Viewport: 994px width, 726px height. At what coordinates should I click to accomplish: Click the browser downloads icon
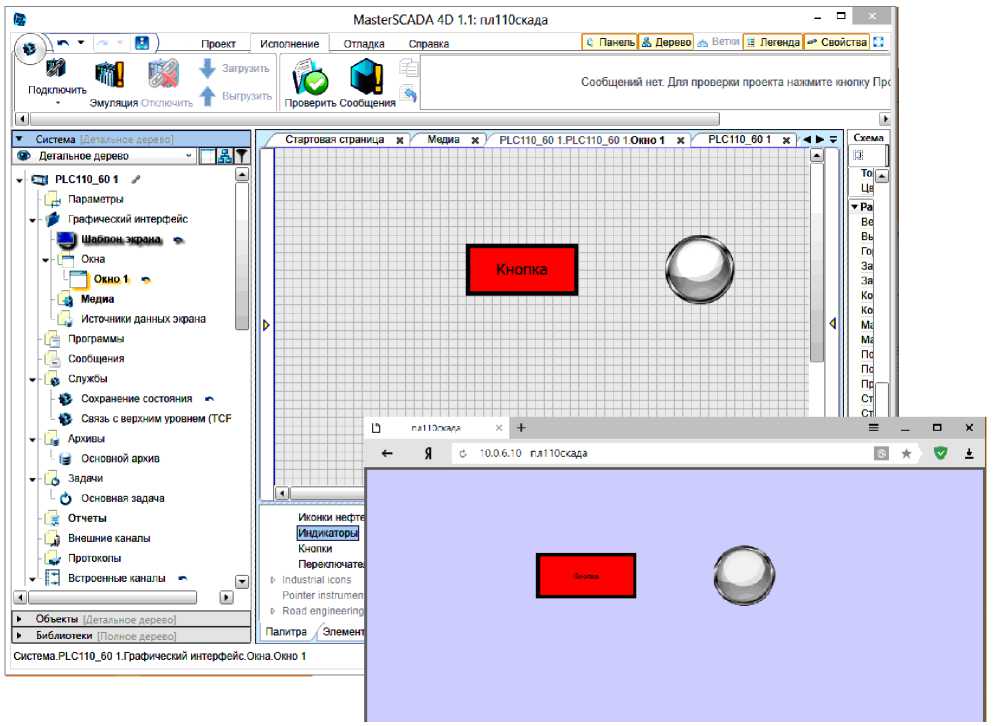click(x=969, y=453)
